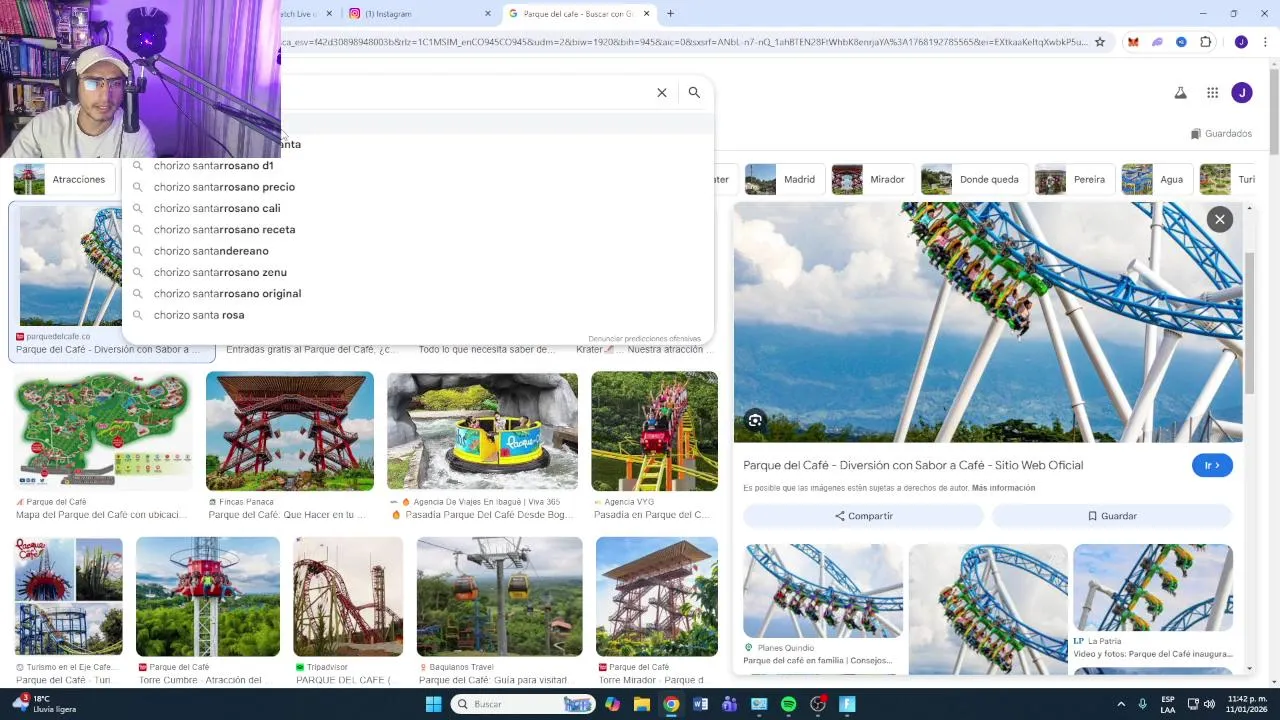1280x720 pixels.
Task: Open the Windows Start menu
Action: tap(433, 704)
